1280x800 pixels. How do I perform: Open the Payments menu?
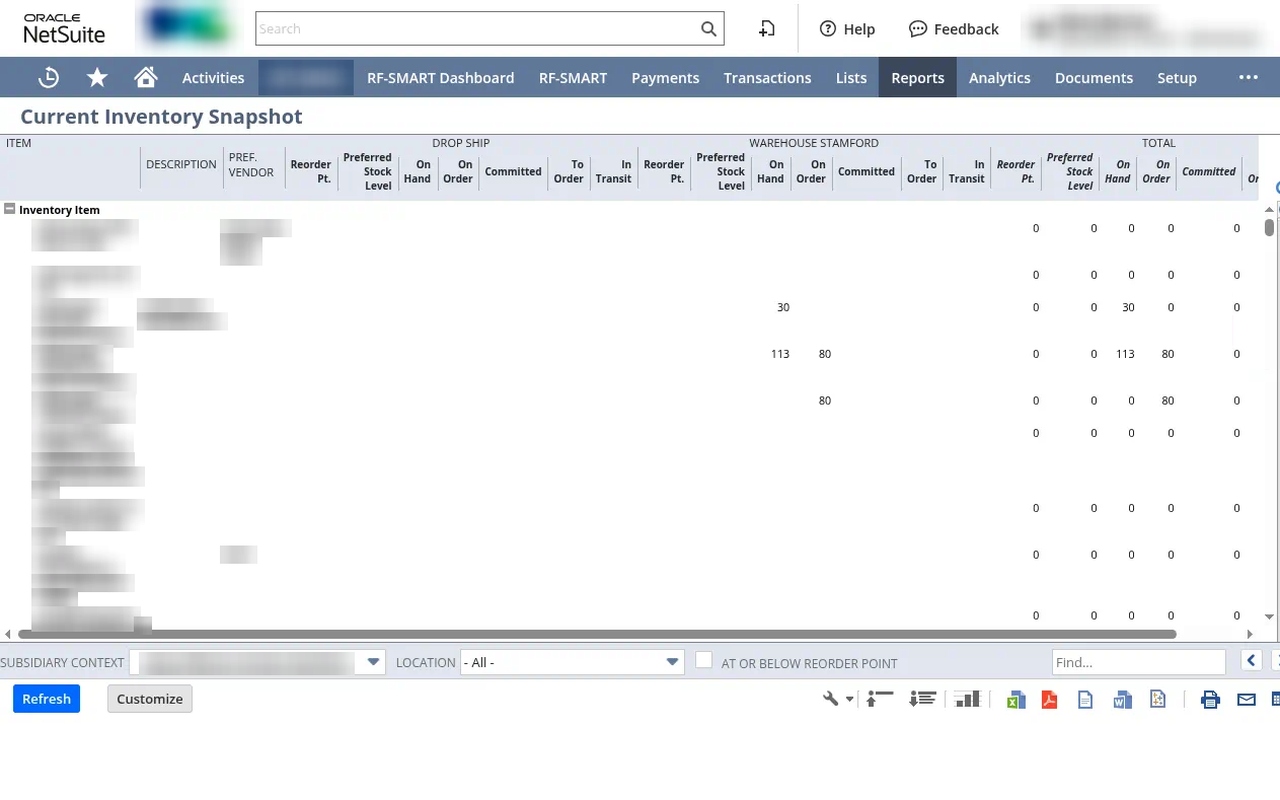coord(665,77)
